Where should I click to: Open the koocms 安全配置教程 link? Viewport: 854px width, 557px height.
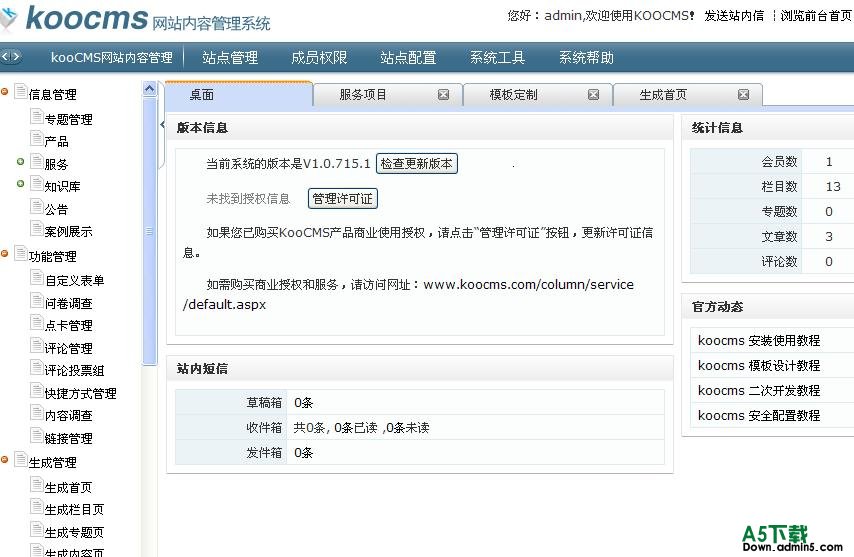(x=759, y=415)
